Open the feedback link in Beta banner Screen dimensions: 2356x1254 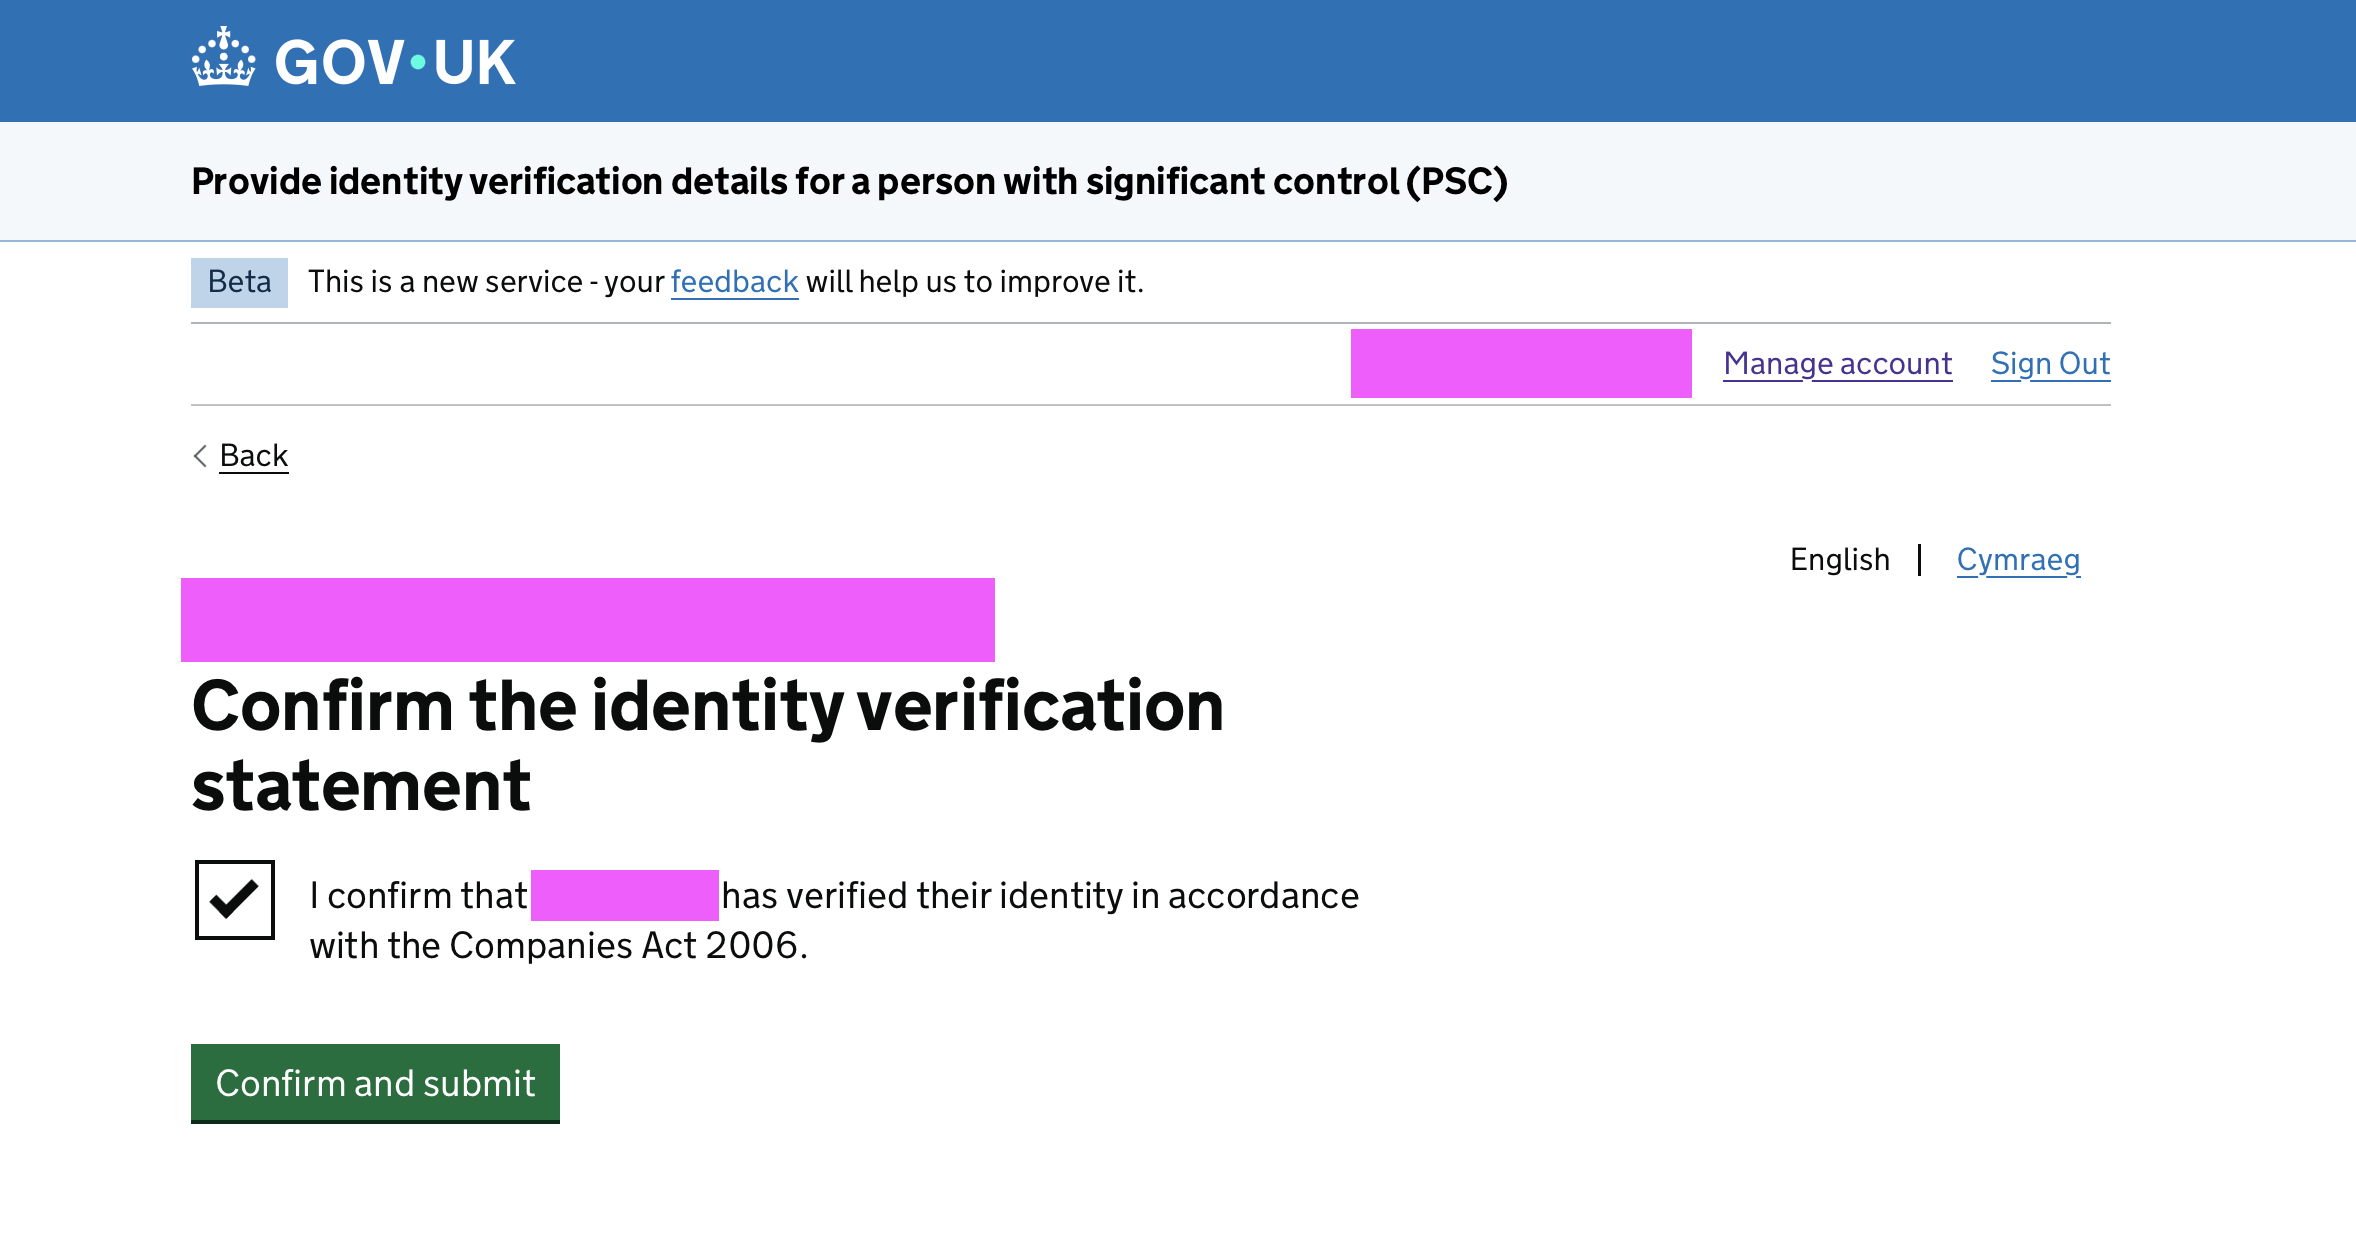pyautogui.click(x=734, y=282)
